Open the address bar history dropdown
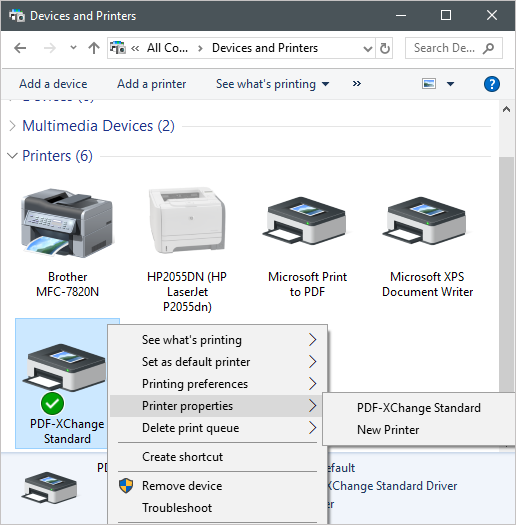Image resolution: width=516 pixels, height=525 pixels. point(368,49)
